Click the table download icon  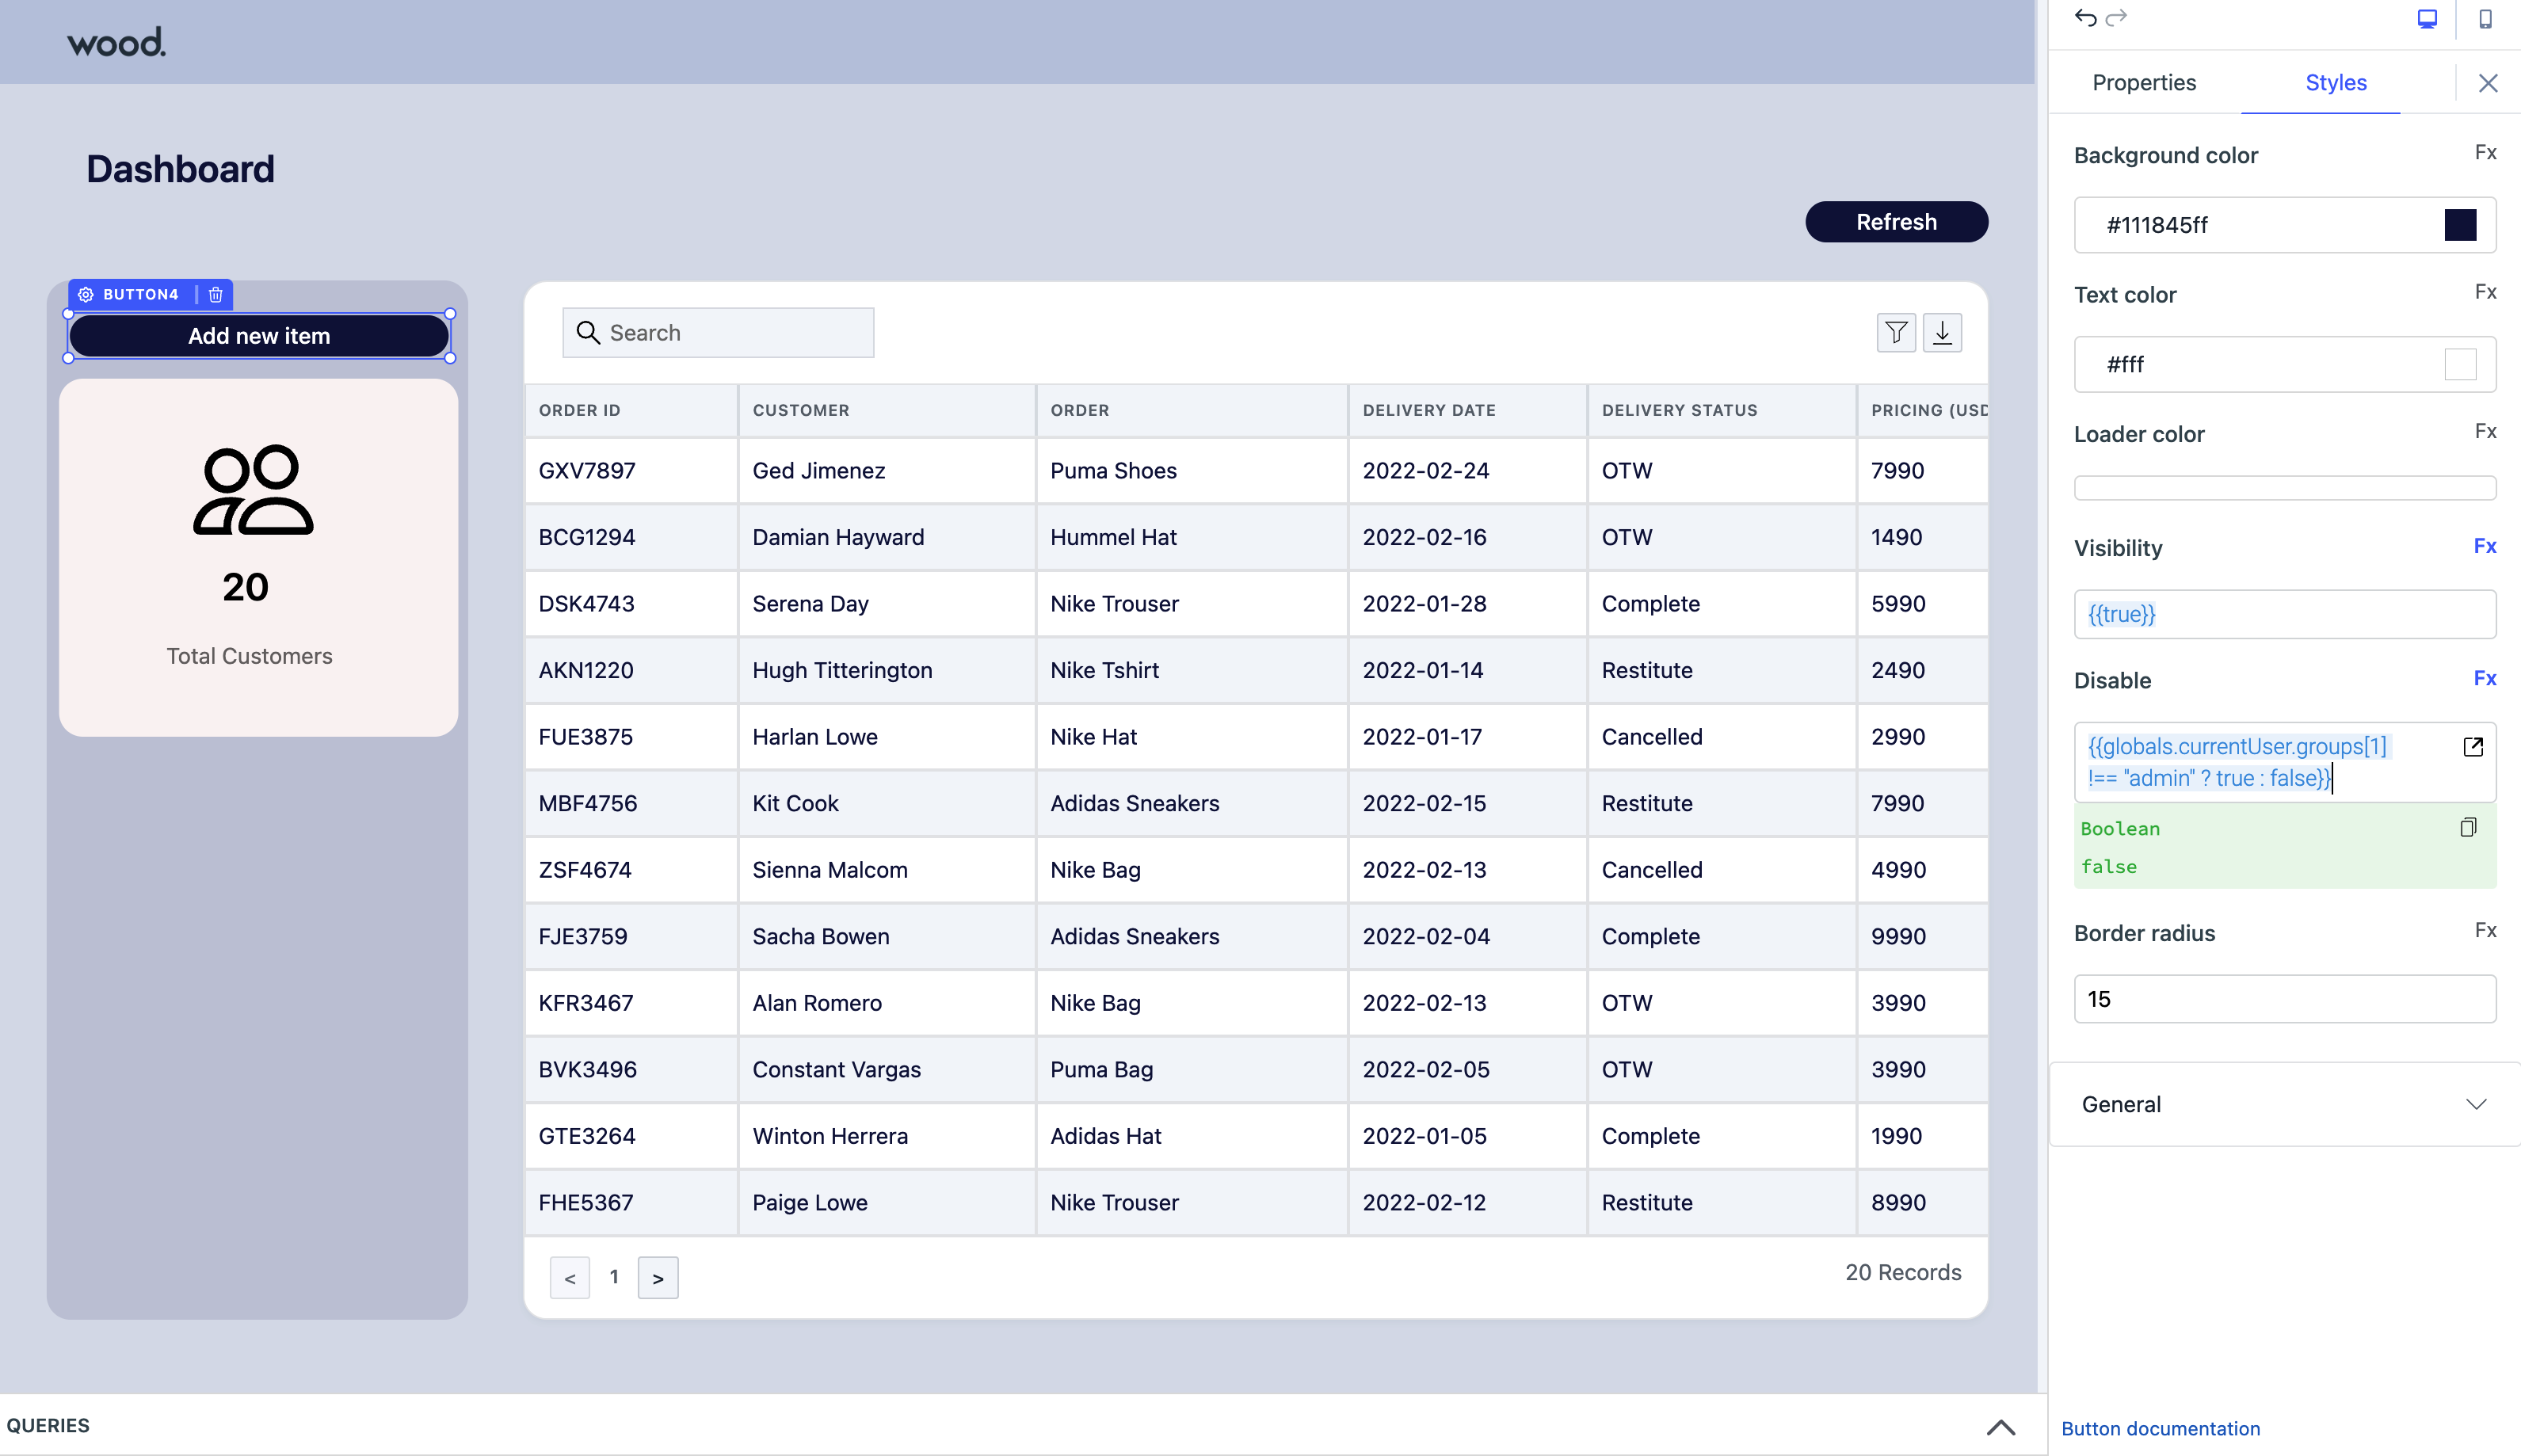(1942, 332)
